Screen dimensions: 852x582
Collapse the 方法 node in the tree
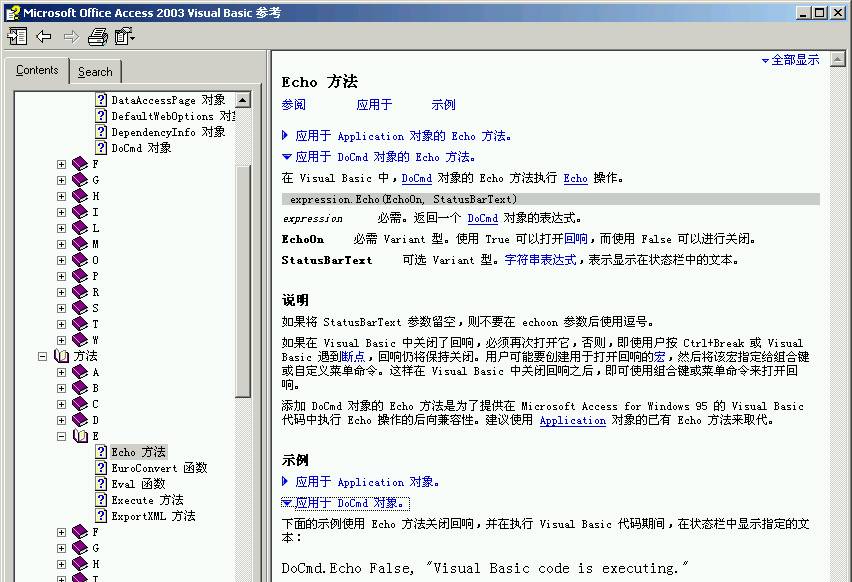[x=42, y=356]
